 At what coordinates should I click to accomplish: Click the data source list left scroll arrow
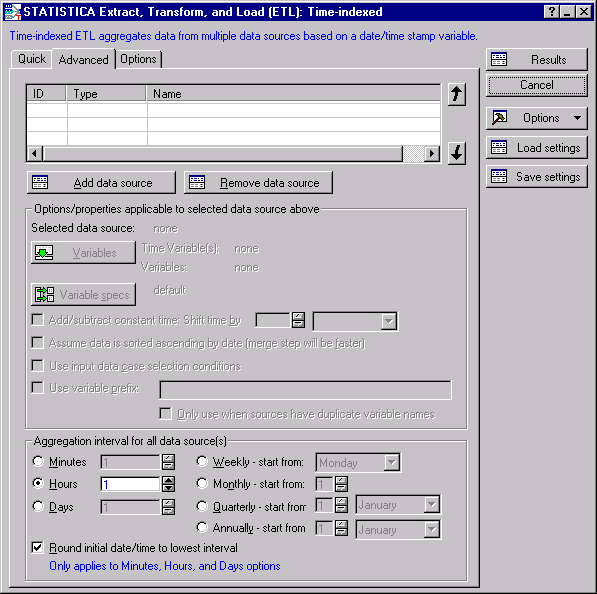35,154
